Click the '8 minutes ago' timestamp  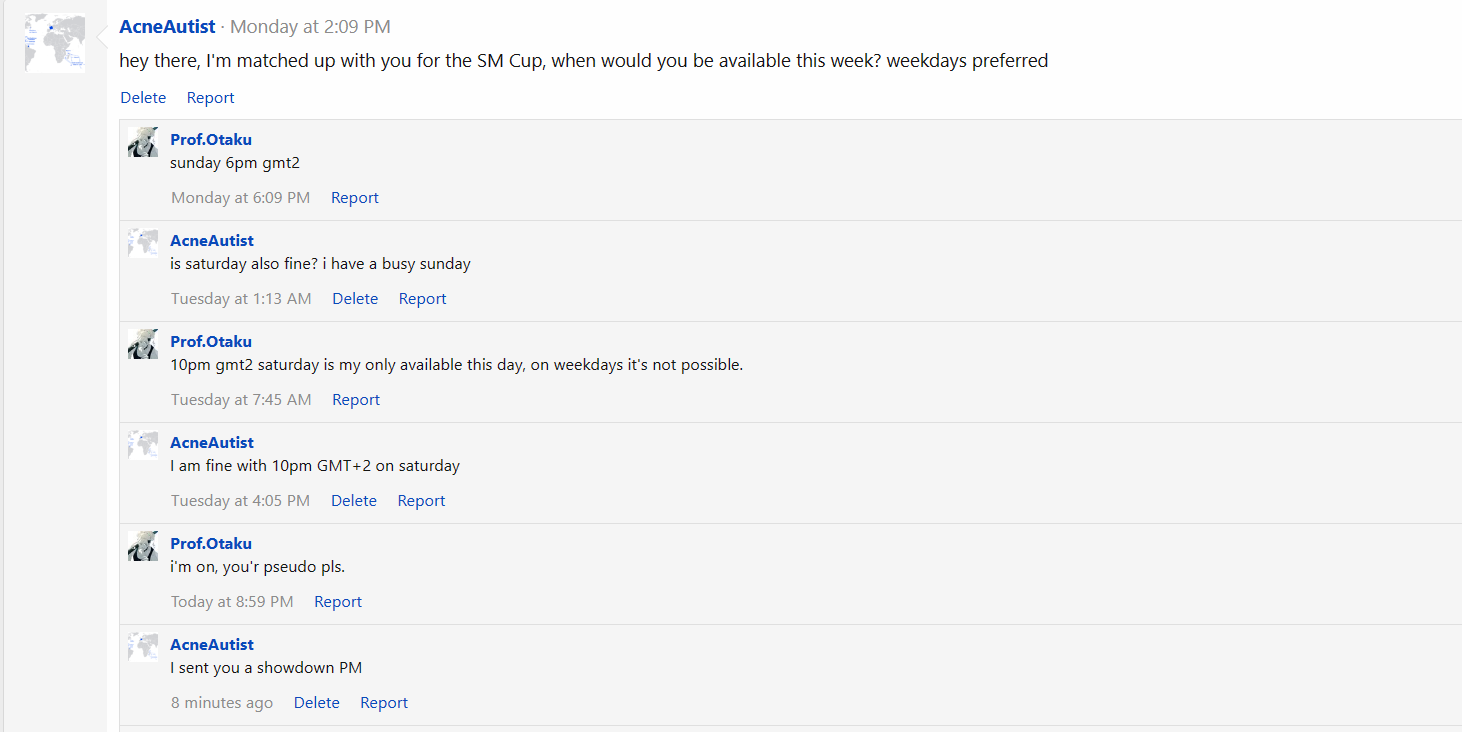222,702
